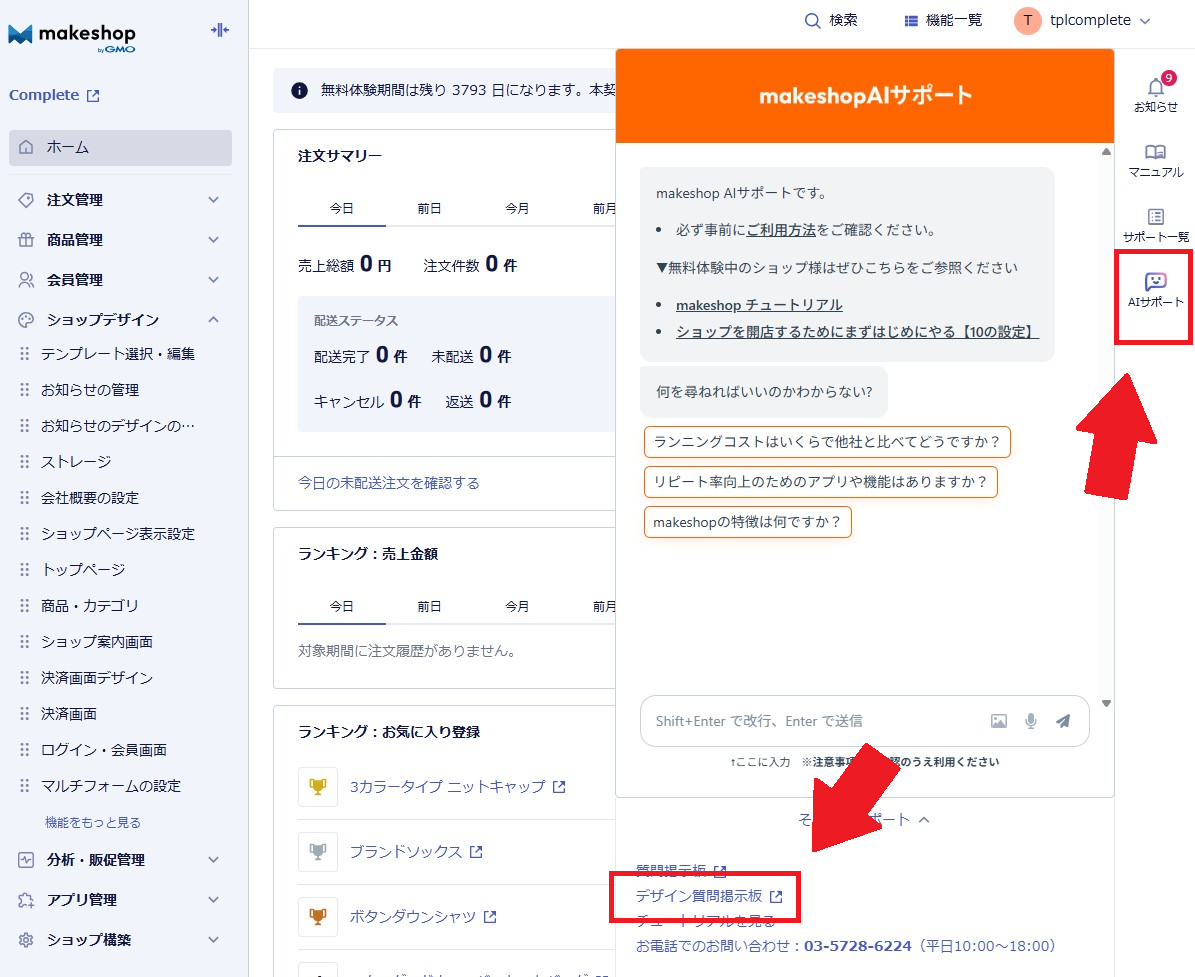Open お知らせ notifications bell

(x=1155, y=93)
